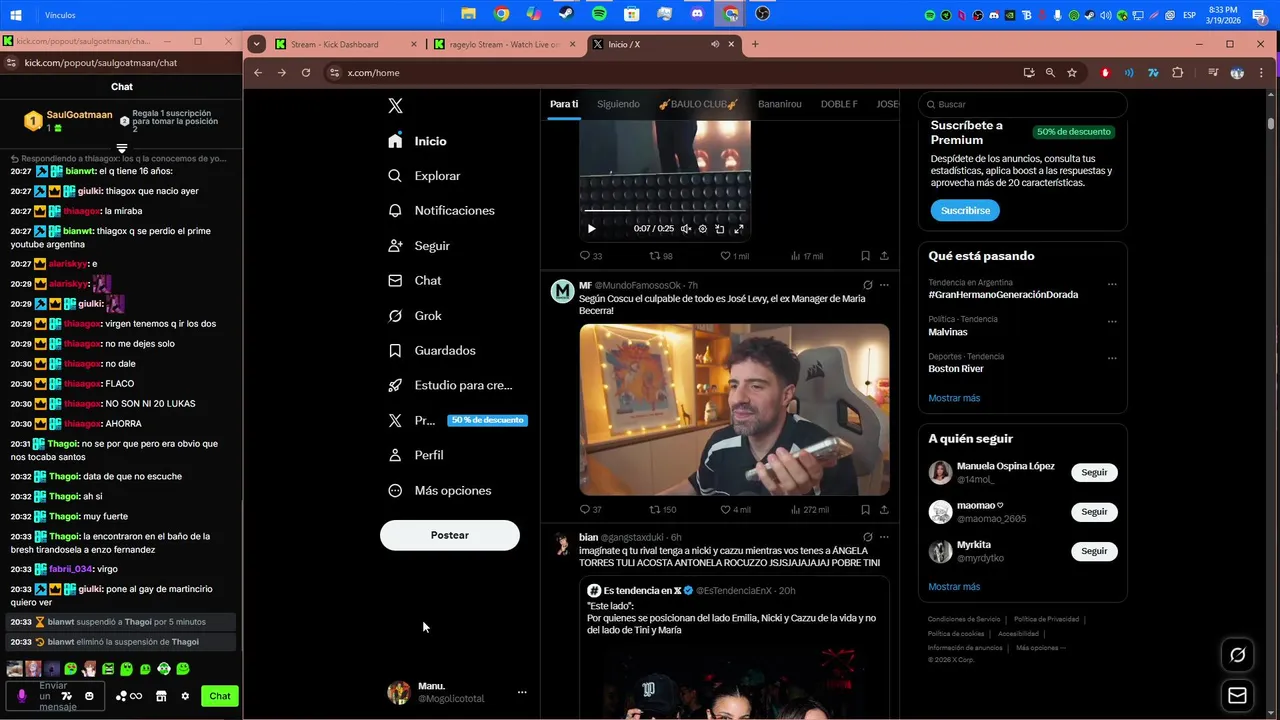The height and width of the screenshot is (720, 1280).
Task: Open Chrome tab search dropdown arrow
Action: click(257, 44)
